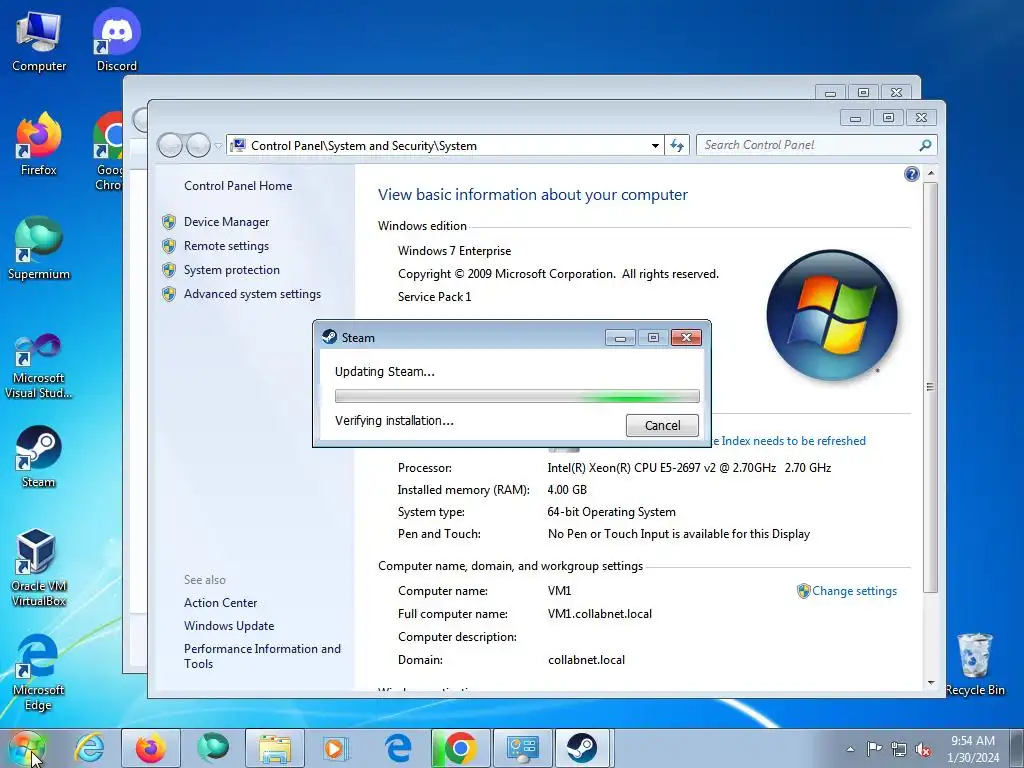This screenshot has height=768, width=1024.
Task: Click scroll up arrow in System window
Action: [x=931, y=174]
